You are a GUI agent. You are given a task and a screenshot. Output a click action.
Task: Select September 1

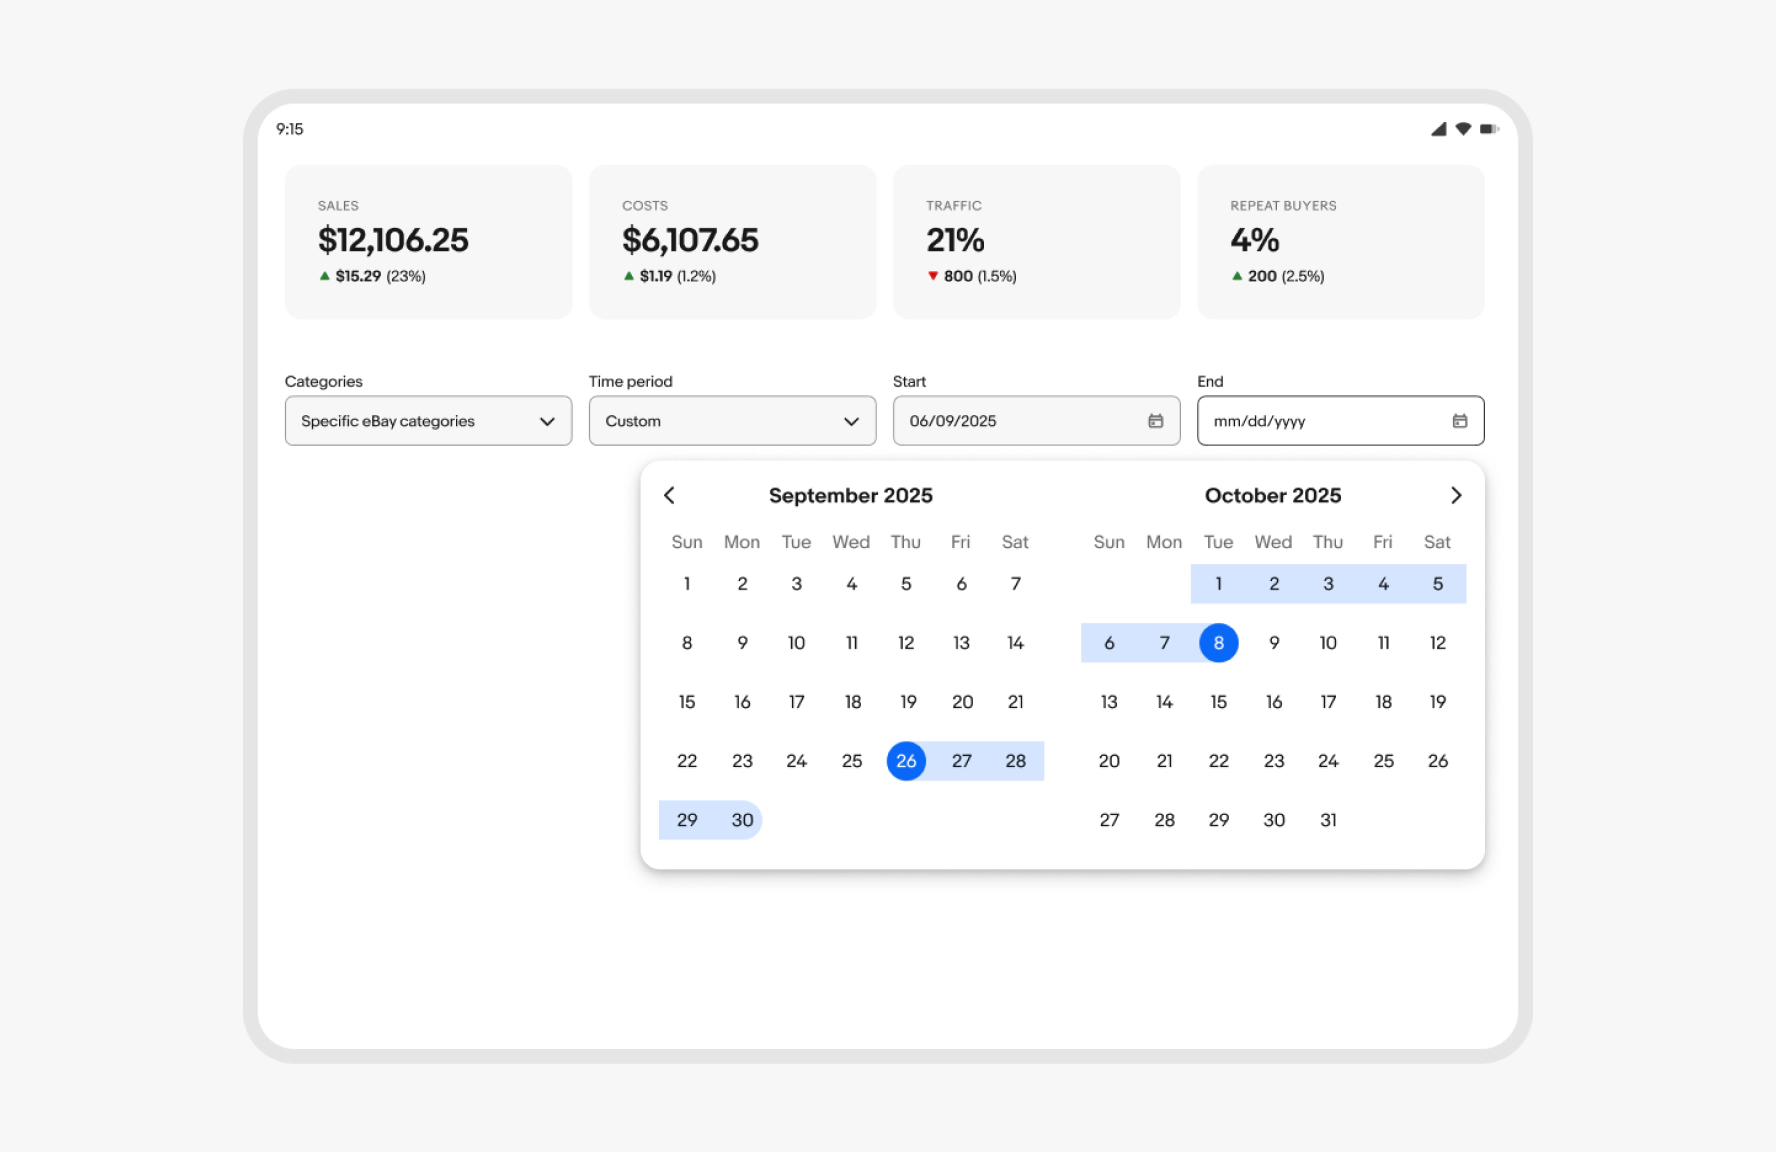tap(687, 584)
